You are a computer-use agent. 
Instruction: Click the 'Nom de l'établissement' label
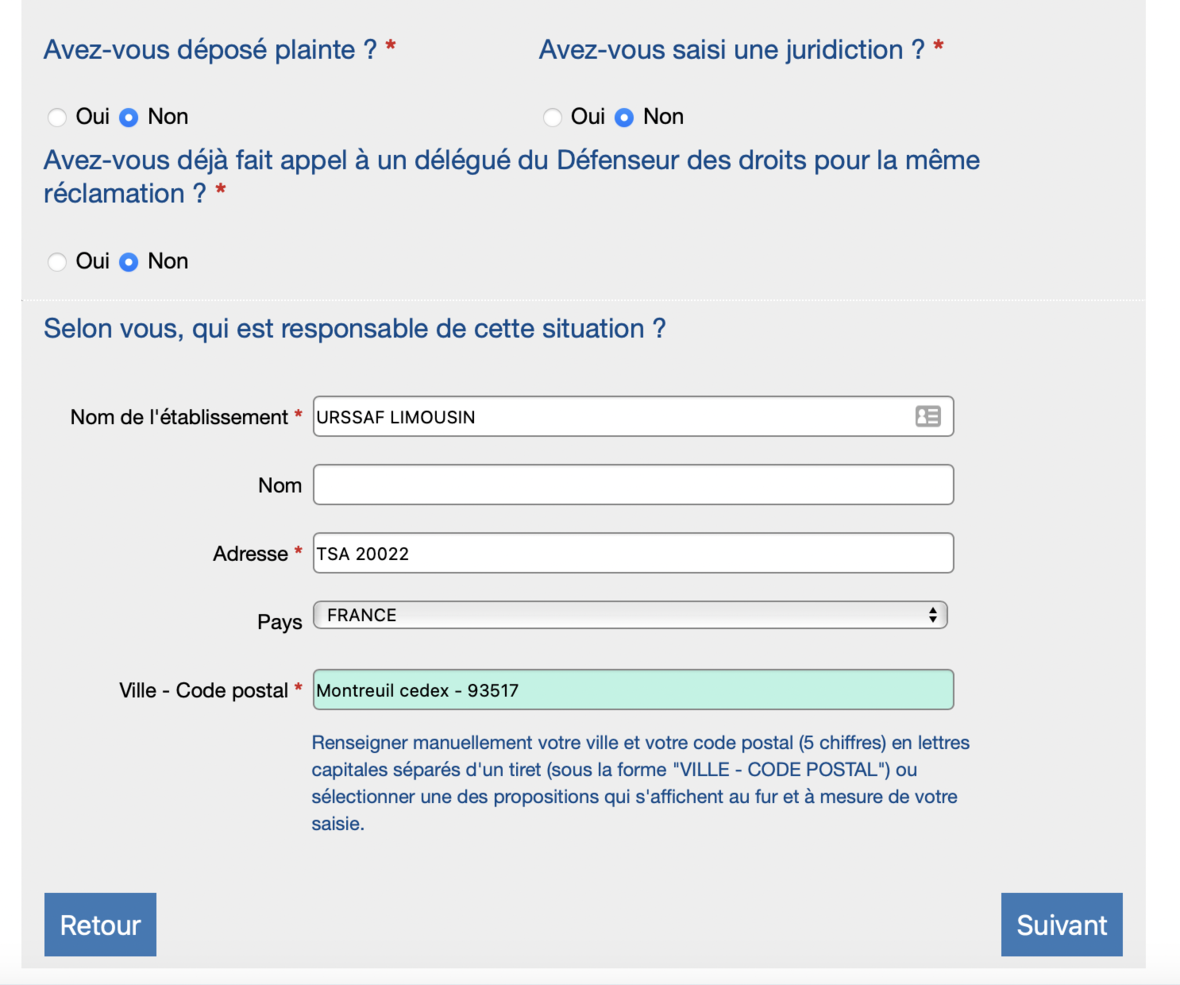[179, 417]
